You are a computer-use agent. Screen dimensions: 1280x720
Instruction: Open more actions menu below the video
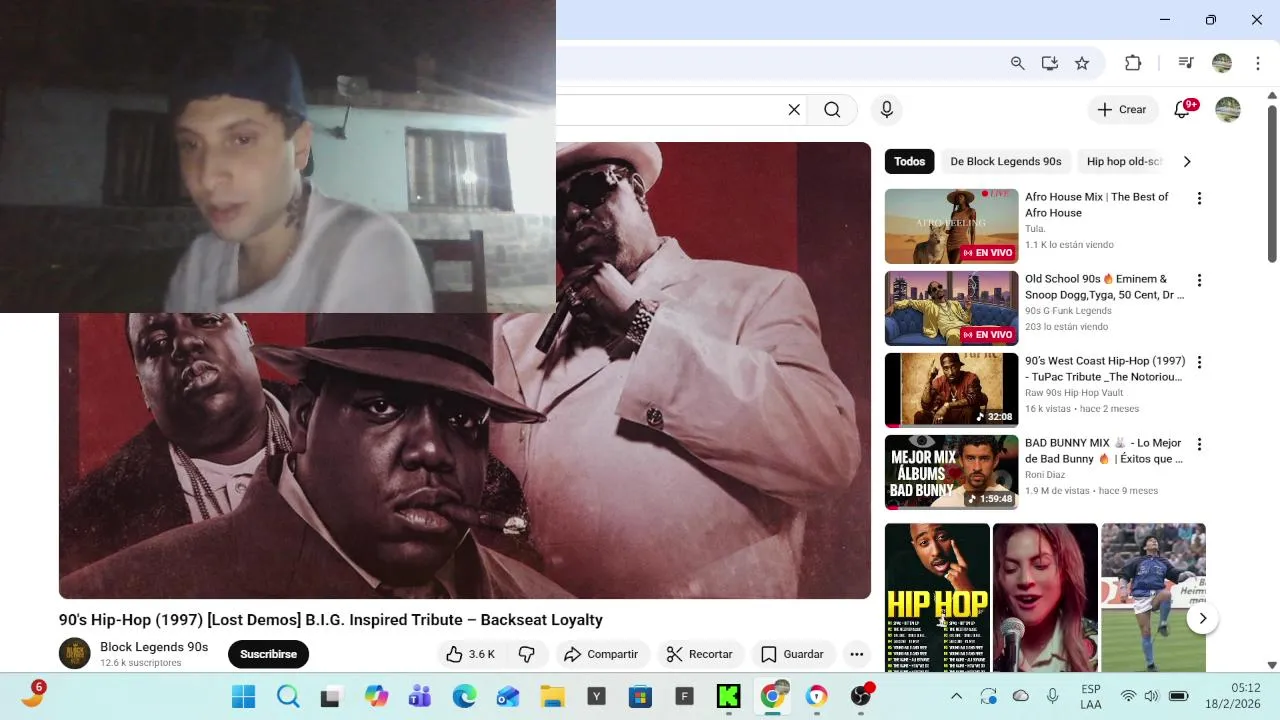click(x=857, y=654)
